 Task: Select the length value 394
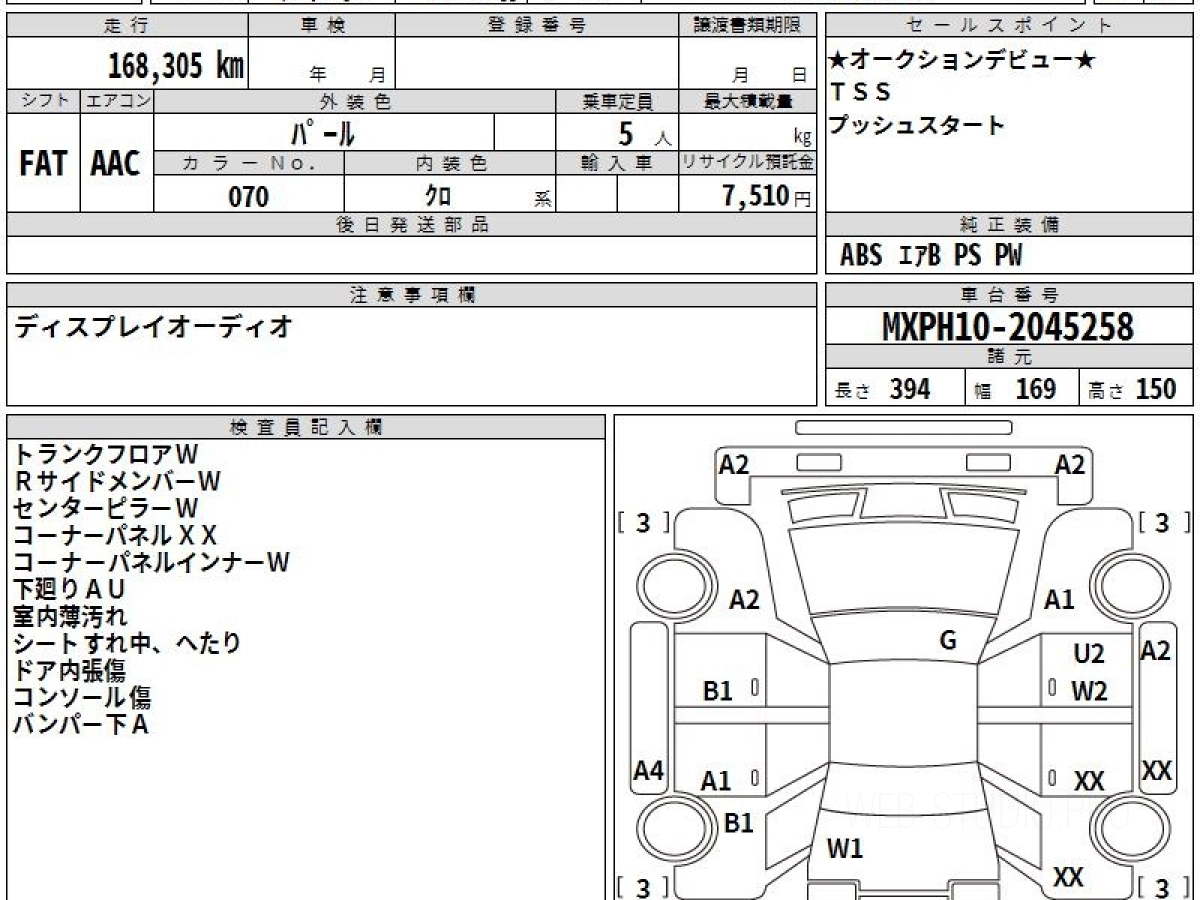pyautogui.click(x=910, y=389)
